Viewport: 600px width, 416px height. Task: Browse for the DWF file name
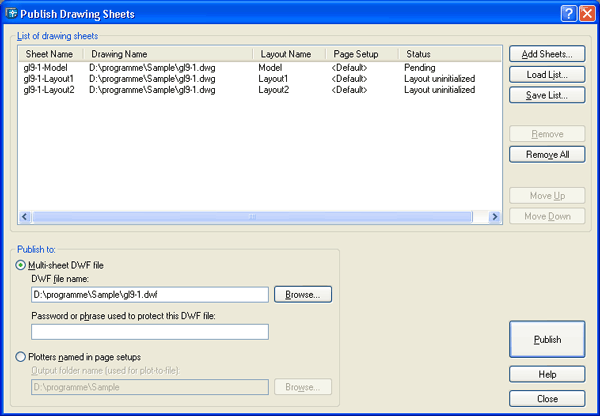pos(302,295)
